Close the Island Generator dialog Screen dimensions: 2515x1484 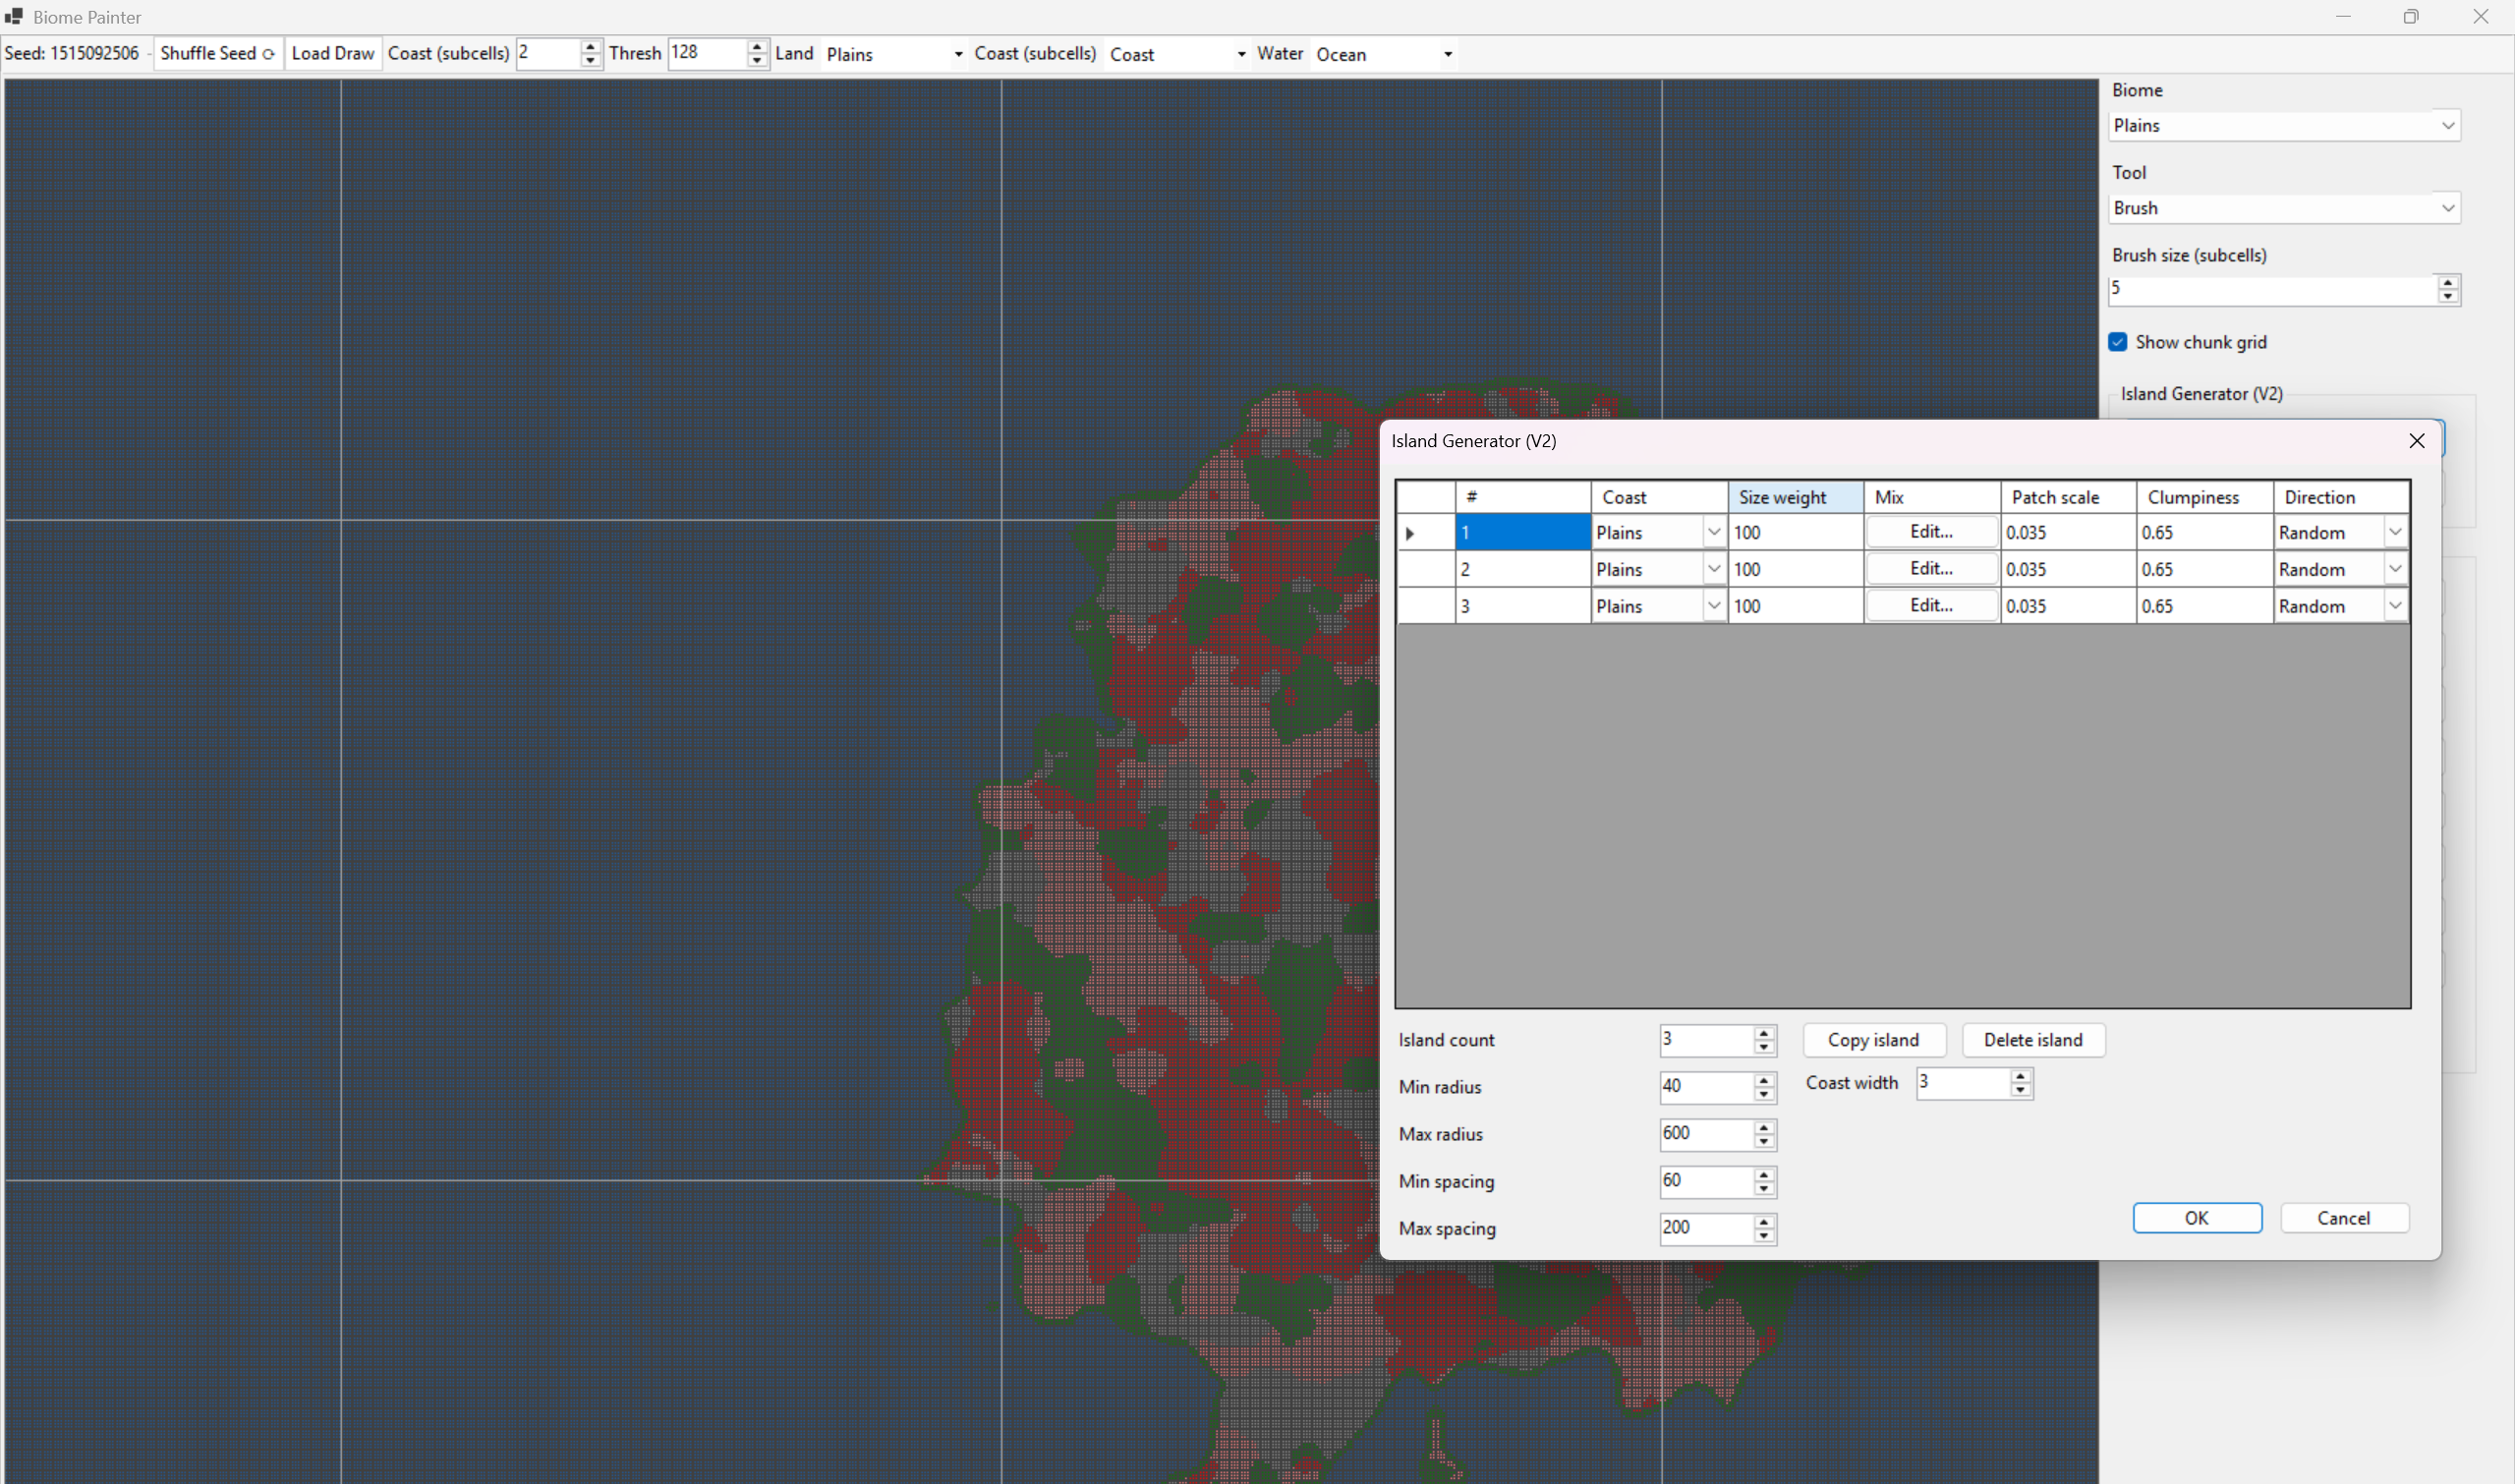click(2416, 441)
